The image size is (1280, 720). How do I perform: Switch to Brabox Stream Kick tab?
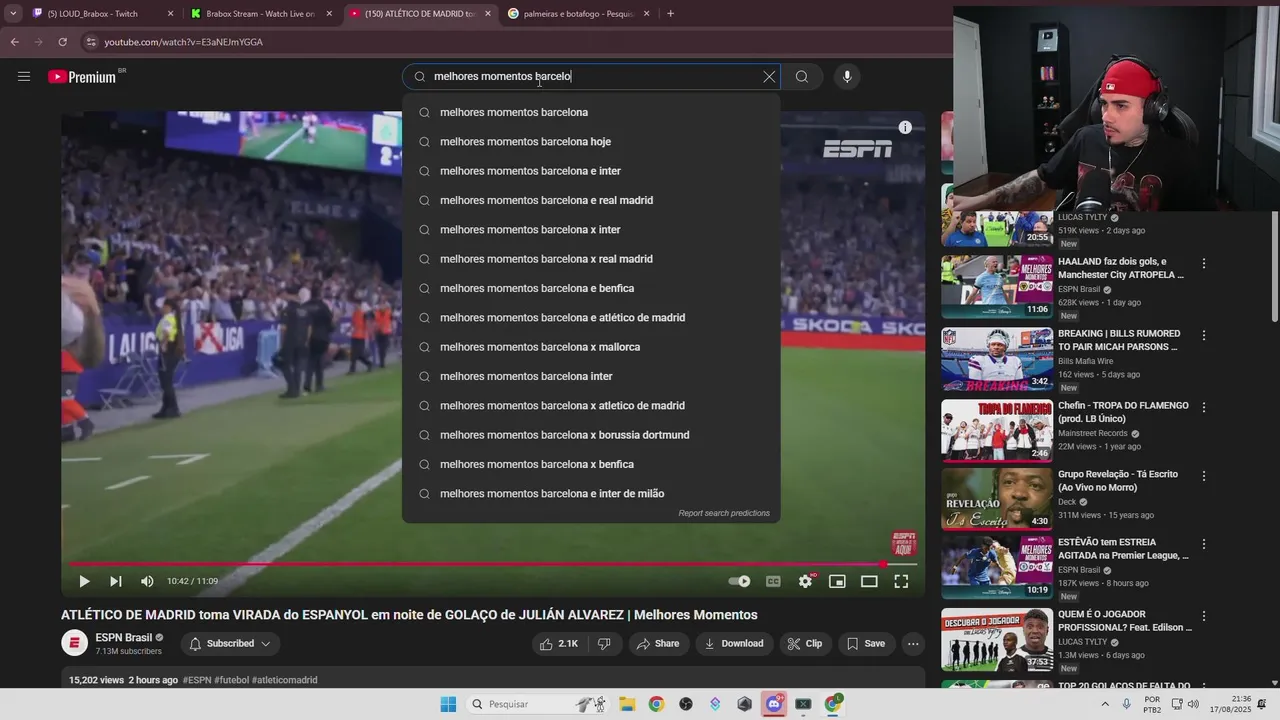(260, 14)
